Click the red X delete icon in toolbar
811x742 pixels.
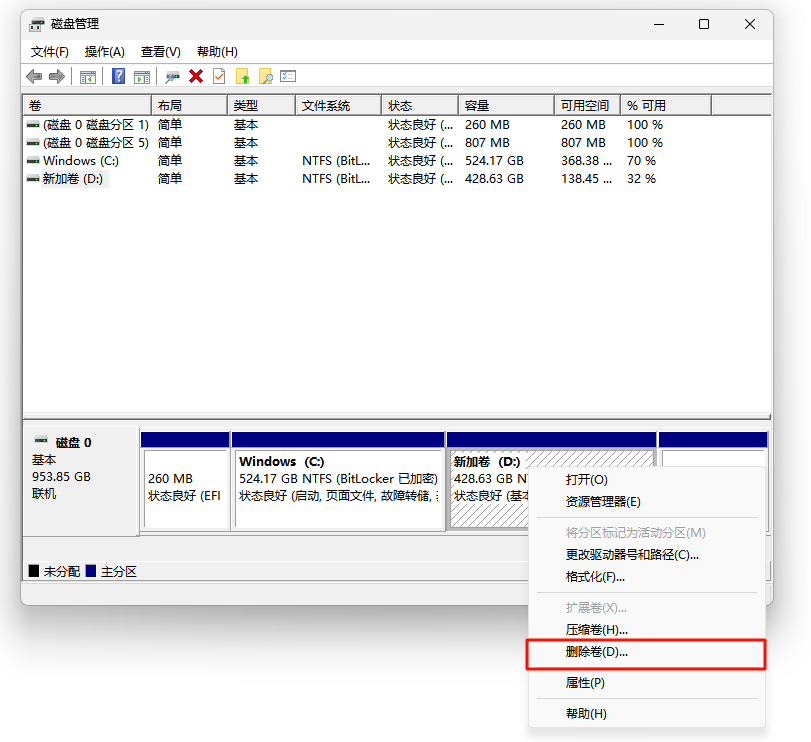pyautogui.click(x=196, y=77)
